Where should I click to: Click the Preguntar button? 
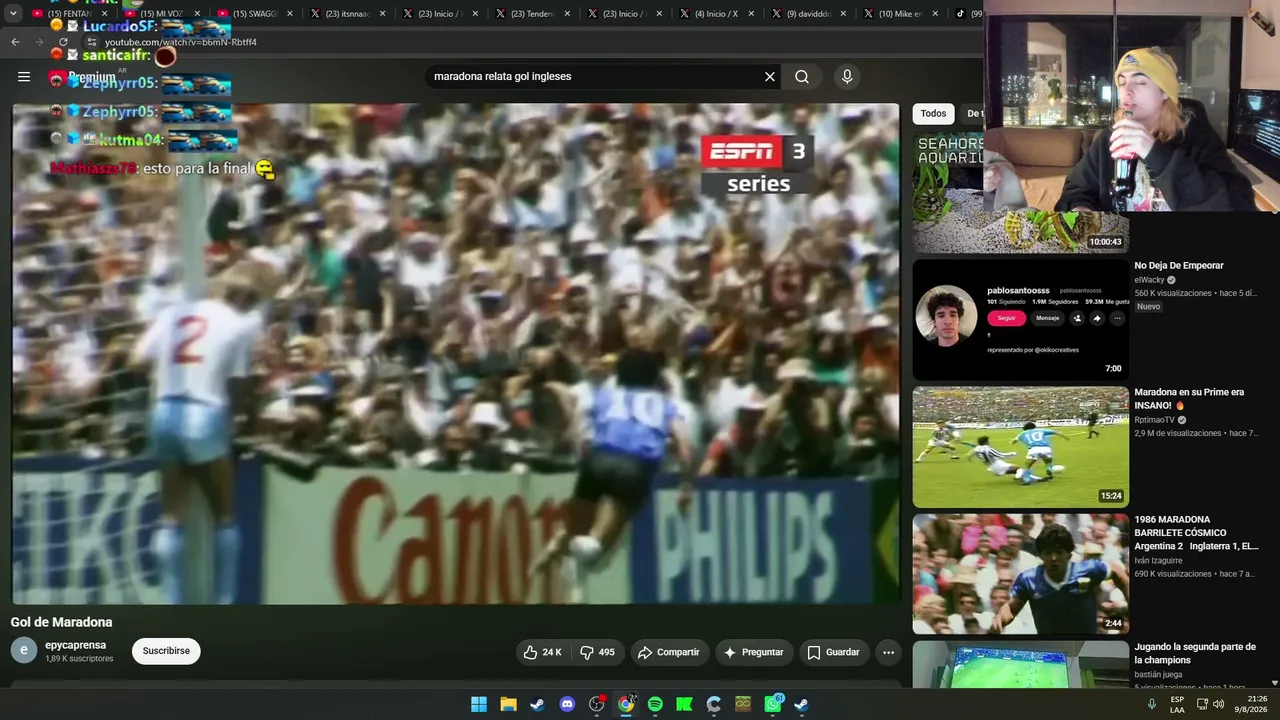click(753, 652)
